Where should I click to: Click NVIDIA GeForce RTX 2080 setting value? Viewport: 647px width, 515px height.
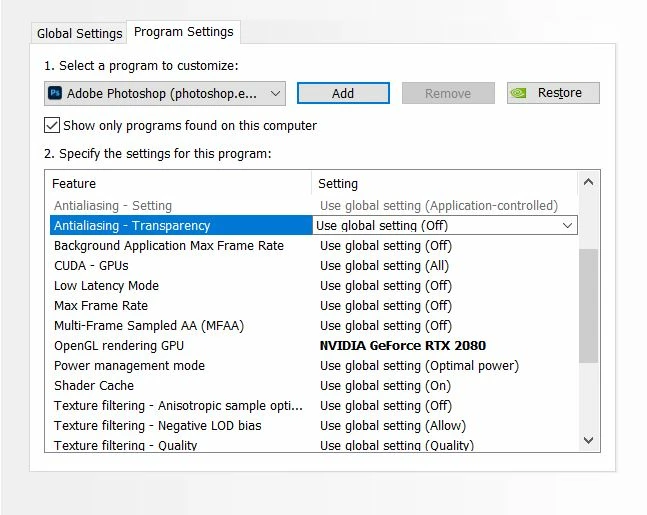pyautogui.click(x=403, y=345)
